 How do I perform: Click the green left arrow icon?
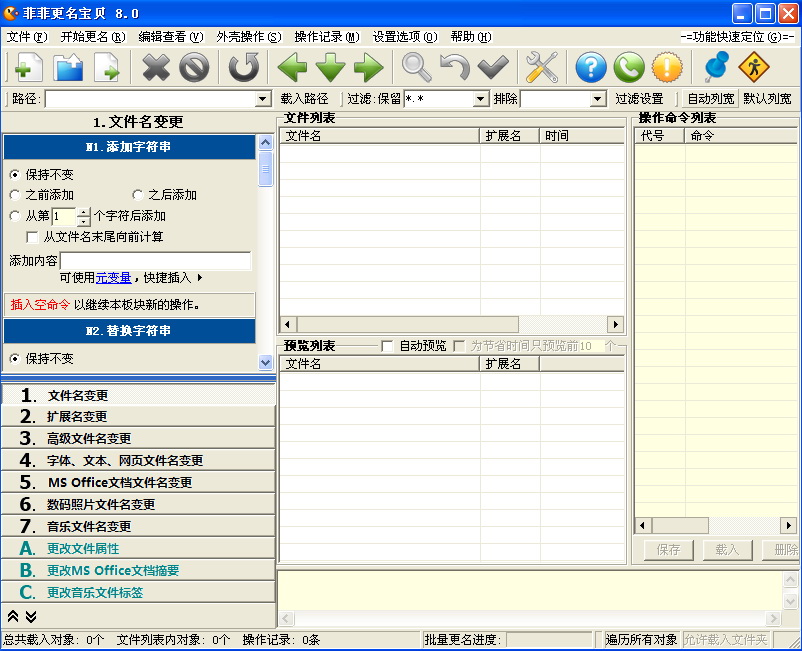tap(293, 67)
